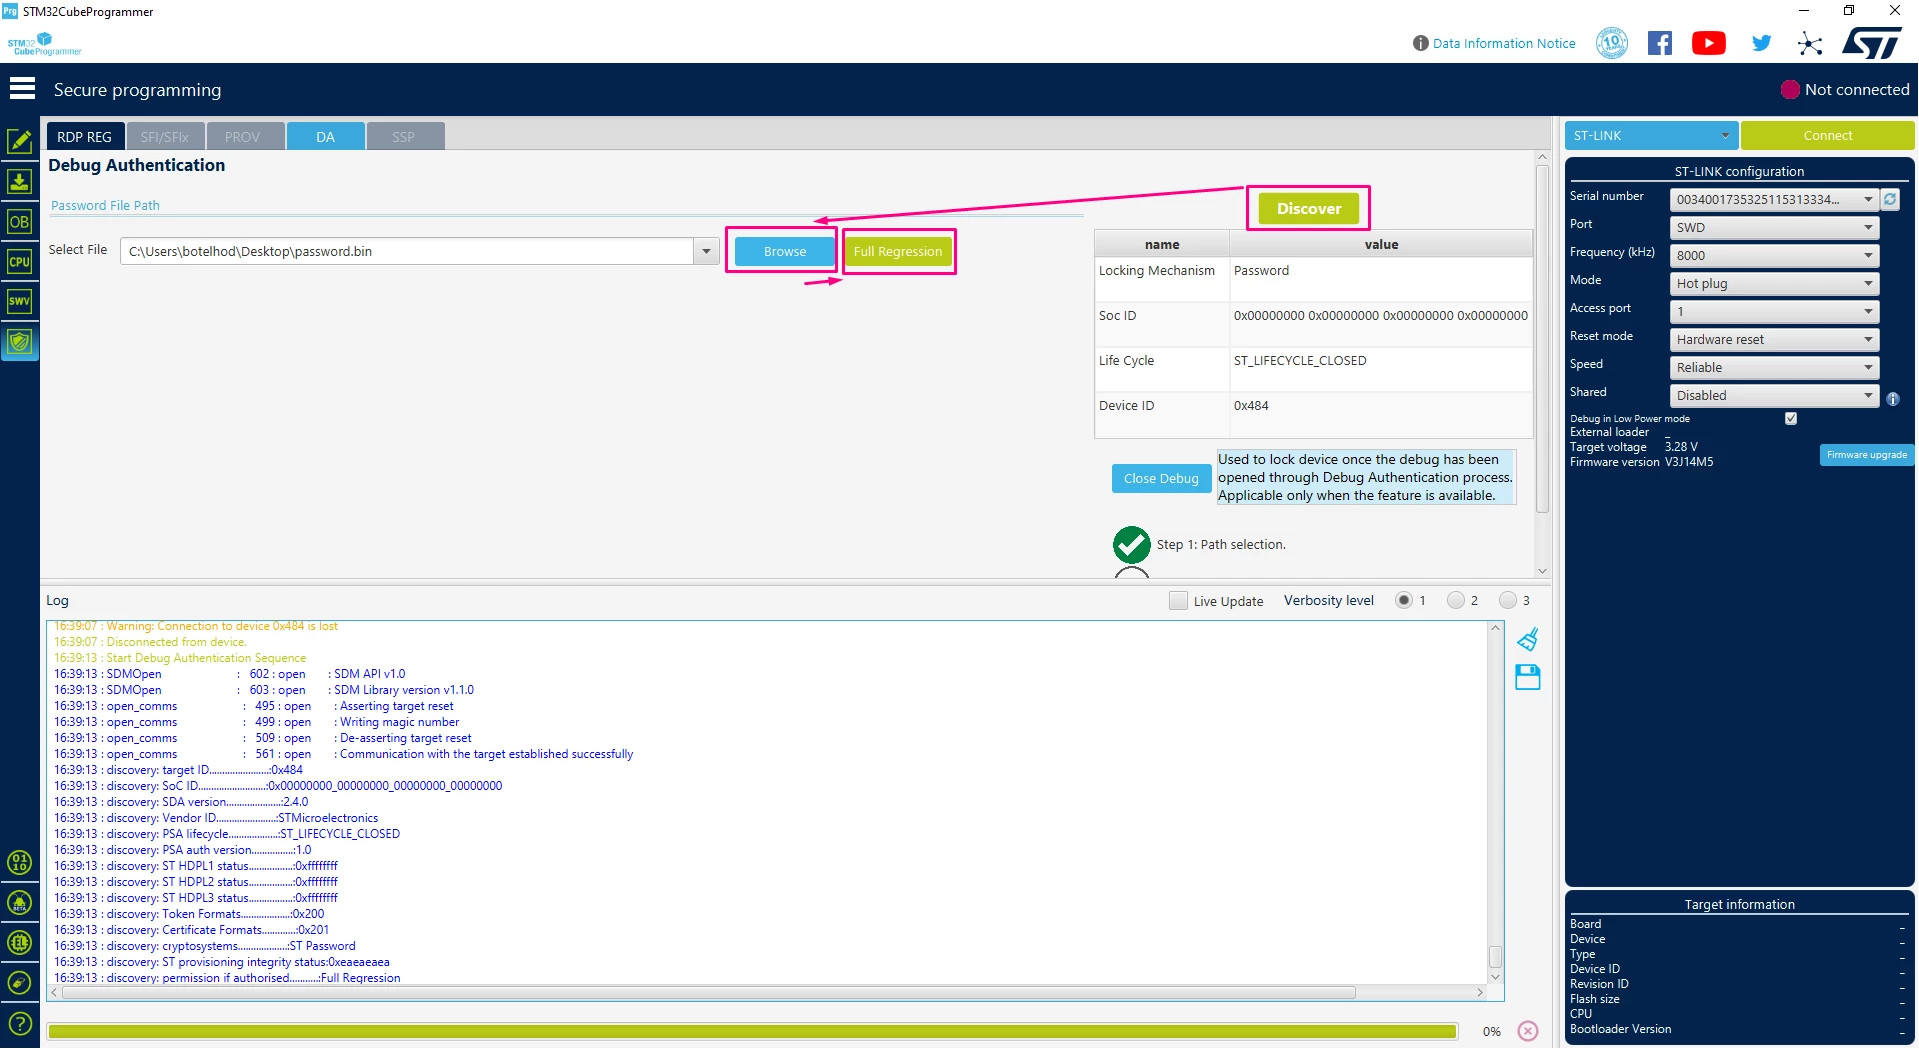Switch to the SSP tab
This screenshot has width=1919, height=1050.
pyautogui.click(x=404, y=136)
